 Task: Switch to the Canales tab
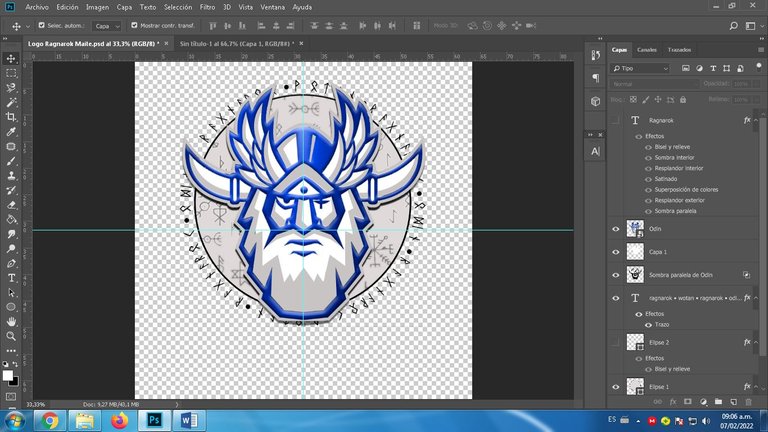pyautogui.click(x=647, y=49)
